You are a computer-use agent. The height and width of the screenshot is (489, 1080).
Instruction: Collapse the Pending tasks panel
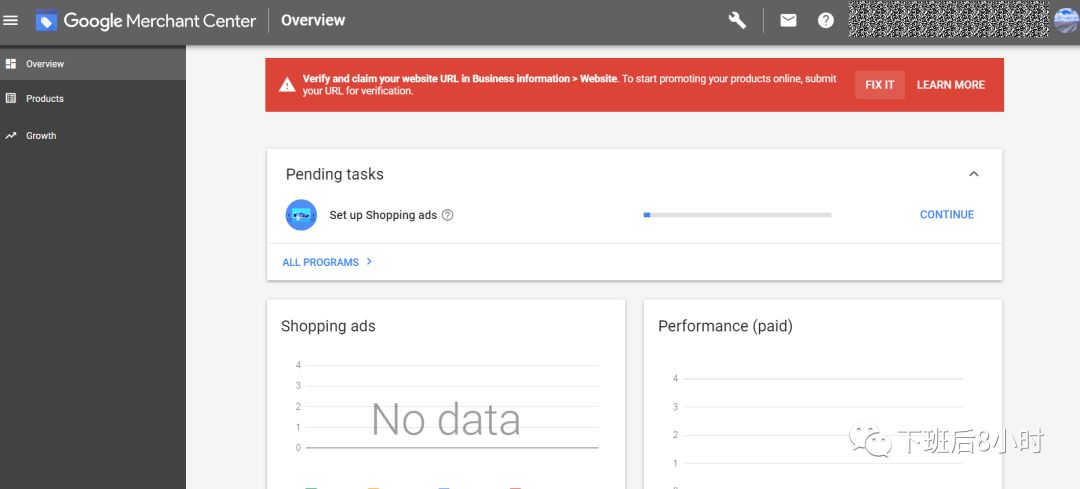[x=973, y=174]
